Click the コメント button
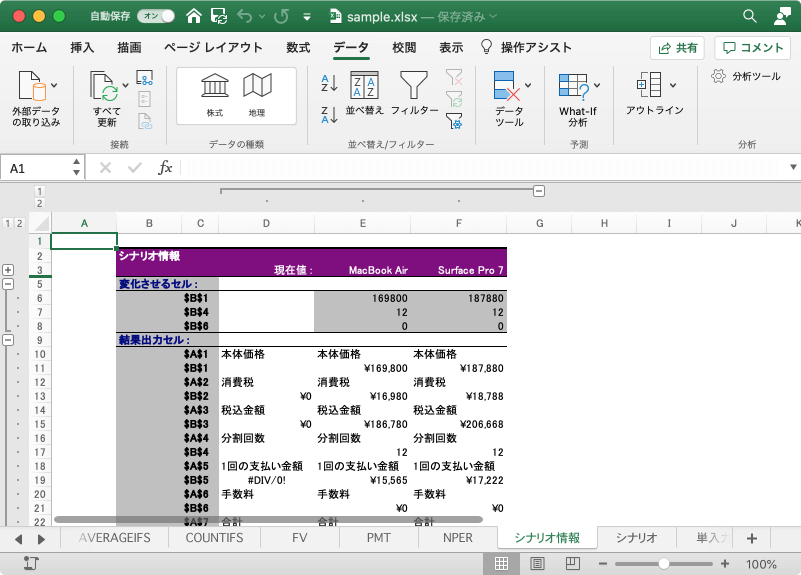 (x=752, y=47)
